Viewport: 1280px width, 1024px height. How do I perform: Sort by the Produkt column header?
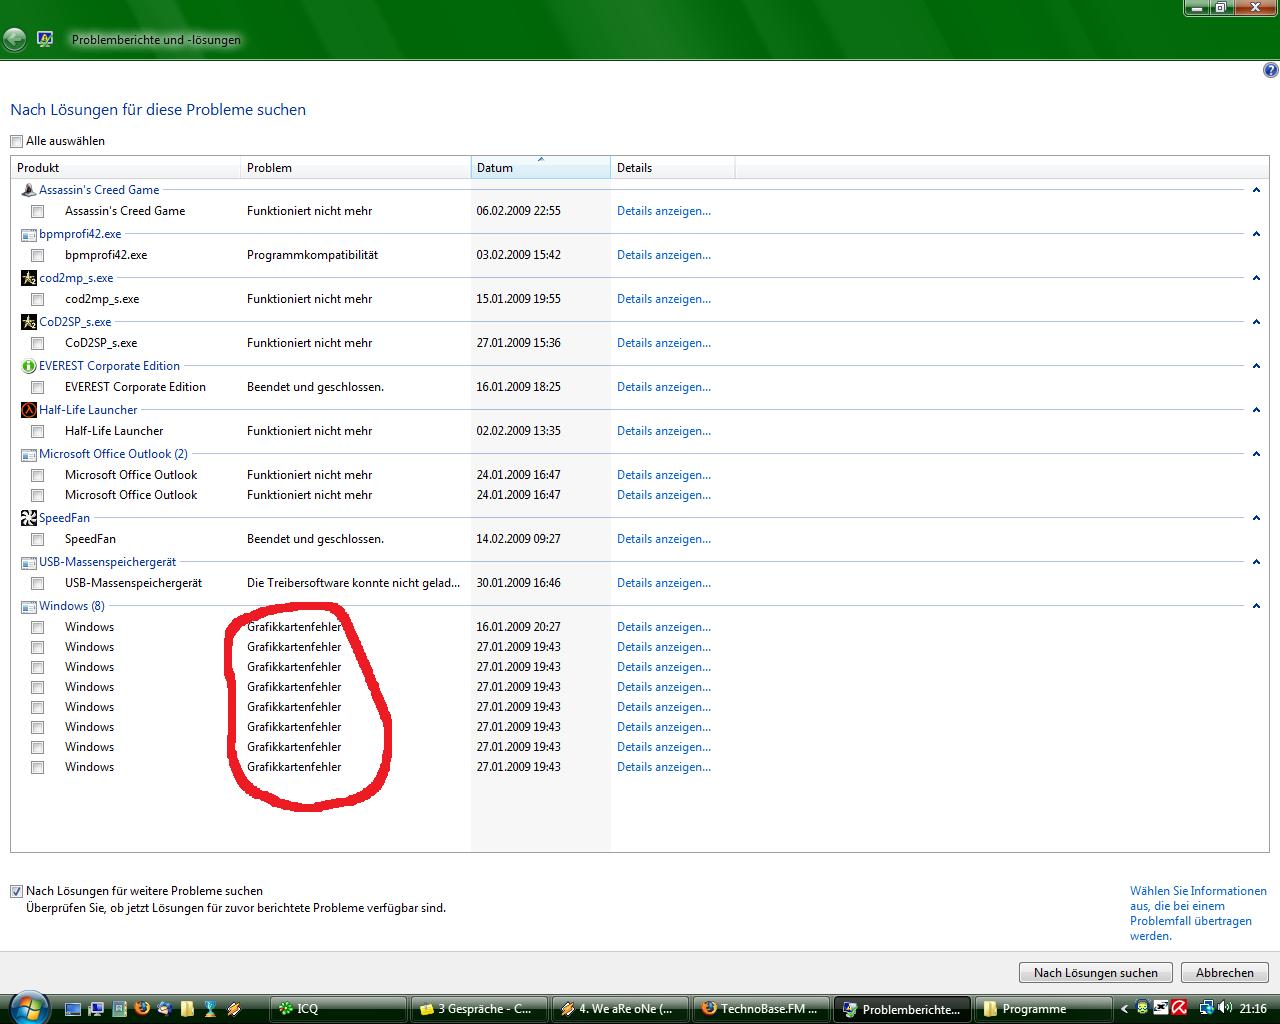point(126,168)
